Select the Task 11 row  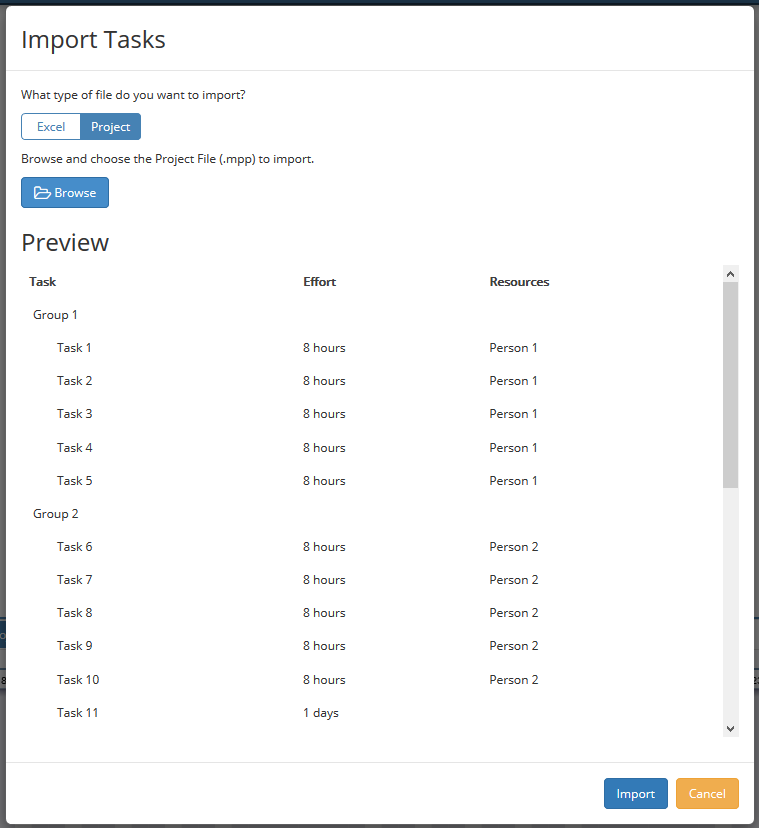point(372,713)
